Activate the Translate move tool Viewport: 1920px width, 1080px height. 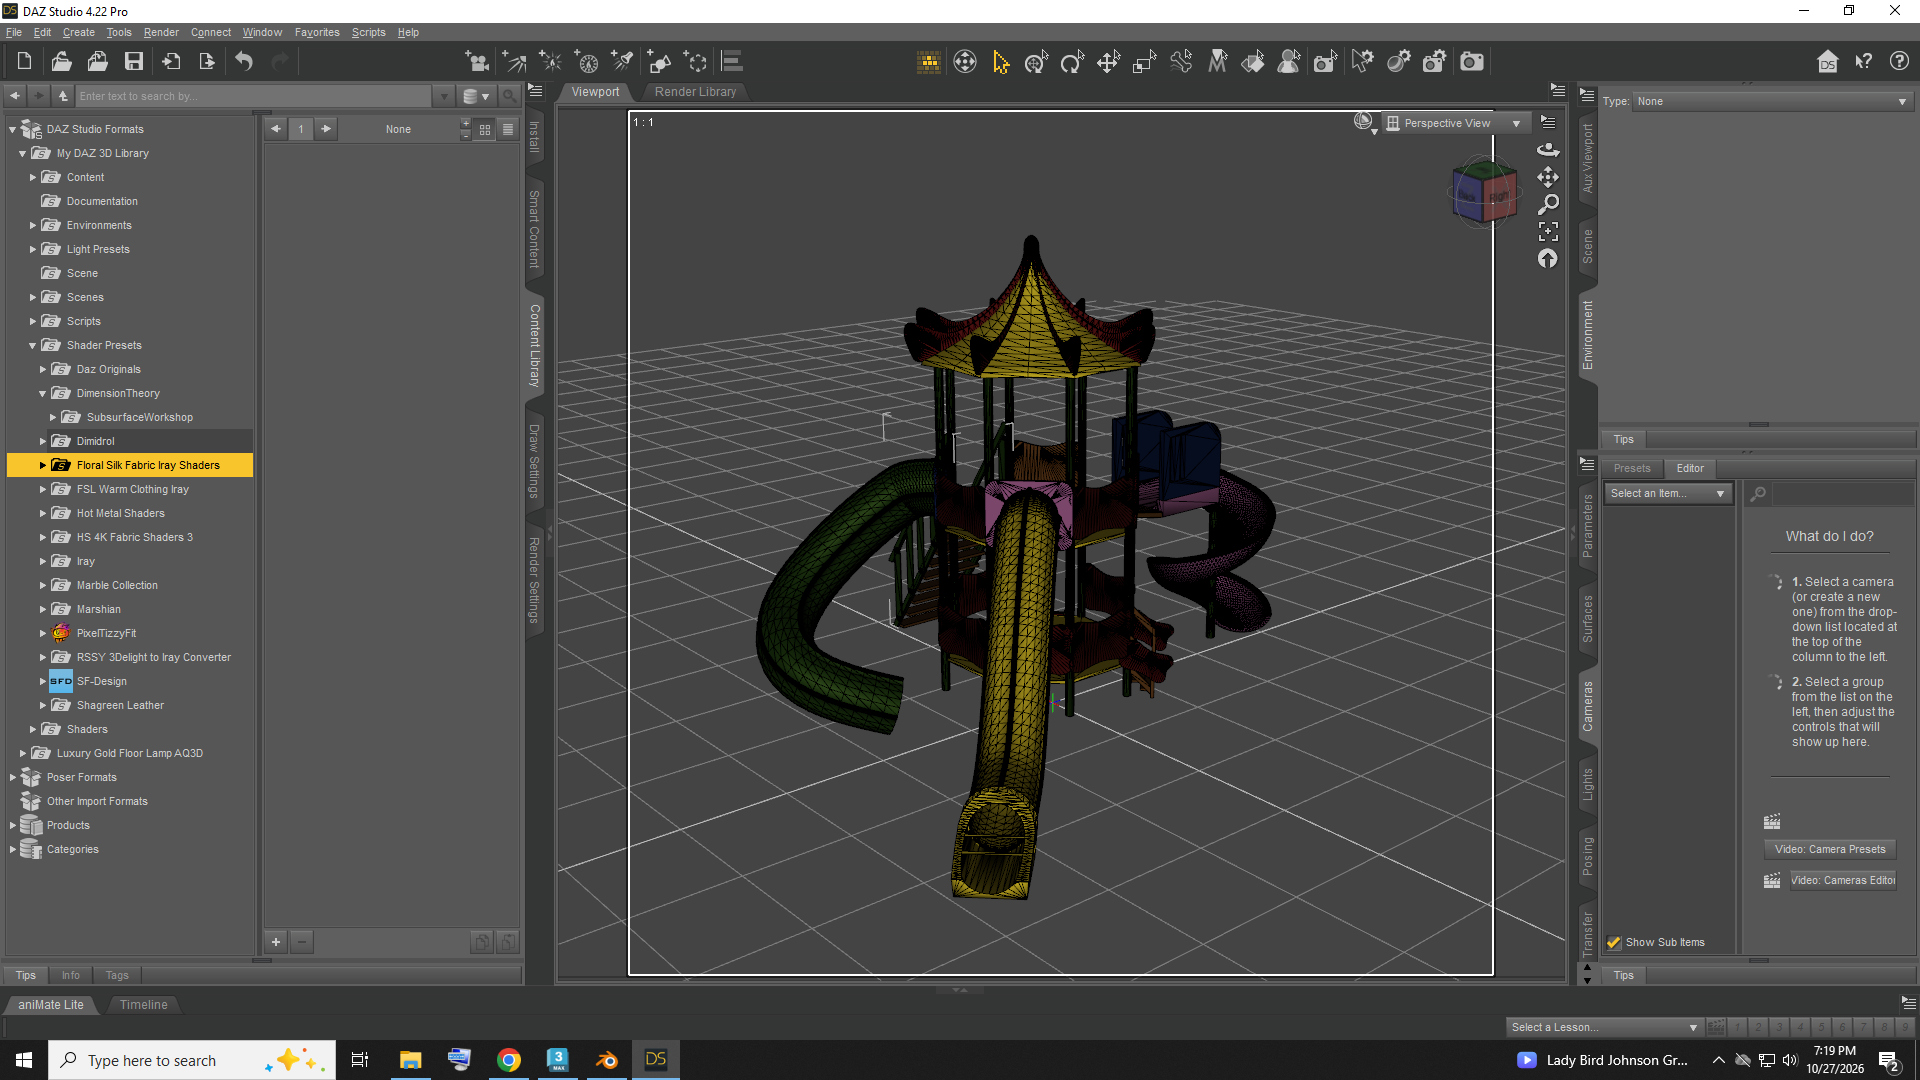coord(1108,62)
